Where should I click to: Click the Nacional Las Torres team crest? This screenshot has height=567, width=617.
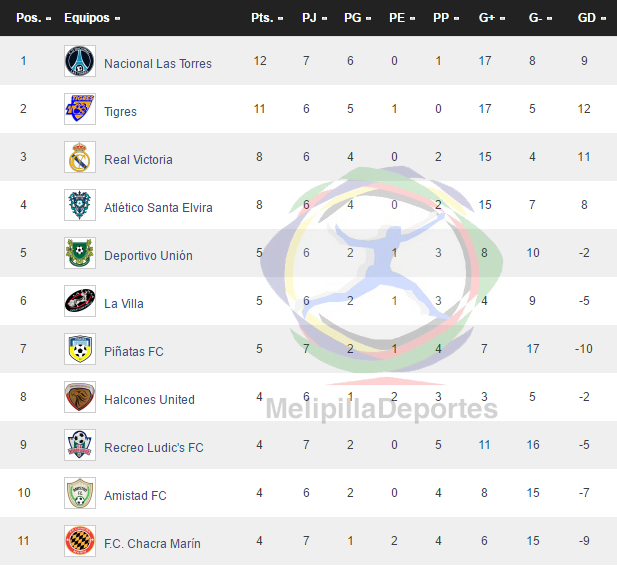(80, 61)
